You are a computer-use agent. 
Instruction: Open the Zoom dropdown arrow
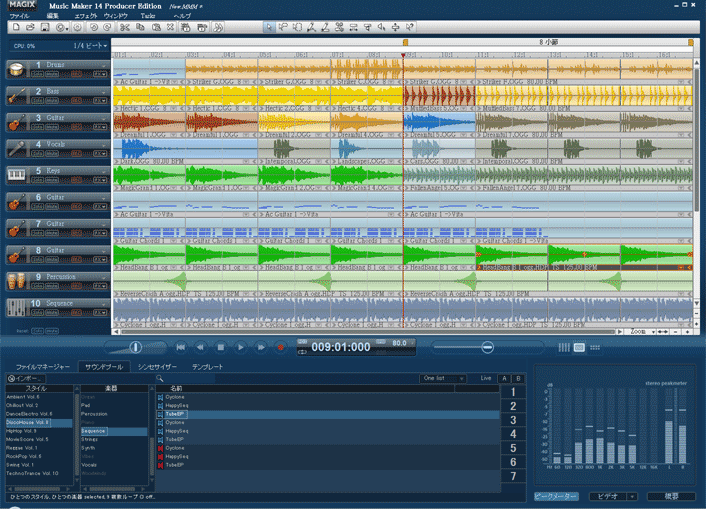coord(653,332)
